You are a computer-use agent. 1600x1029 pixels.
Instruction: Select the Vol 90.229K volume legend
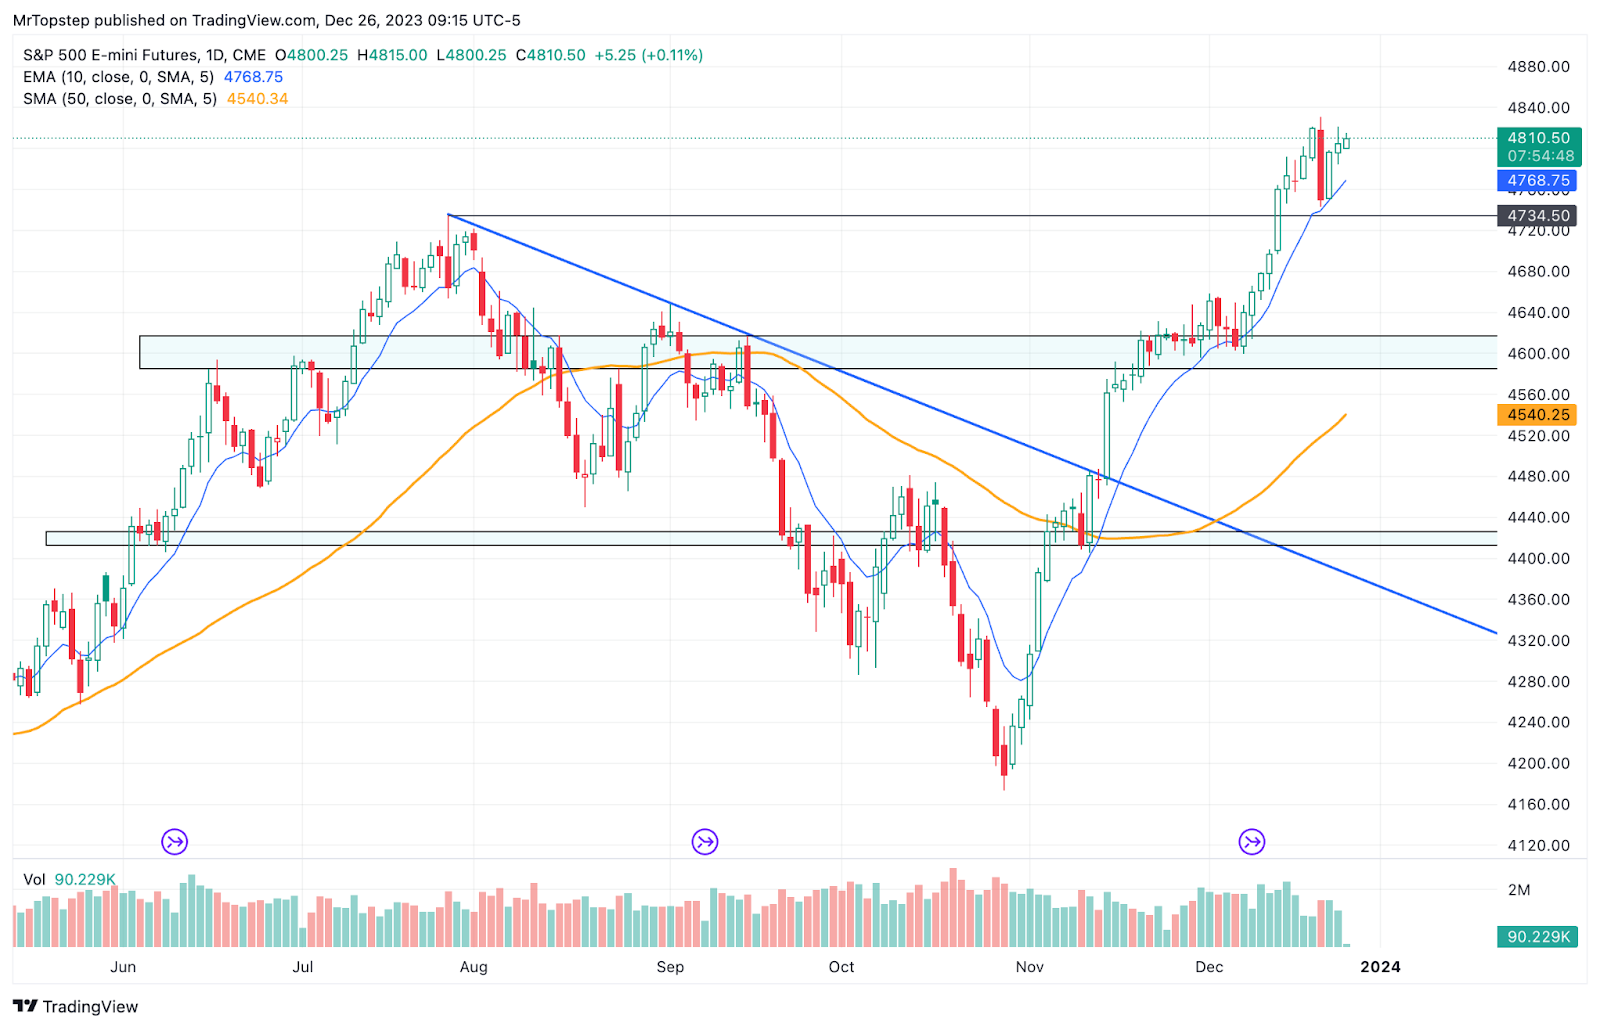70,880
